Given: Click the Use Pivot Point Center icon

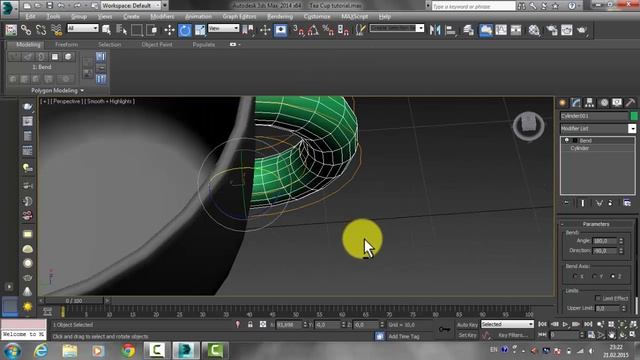Looking at the screenshot, I should point(247,30).
